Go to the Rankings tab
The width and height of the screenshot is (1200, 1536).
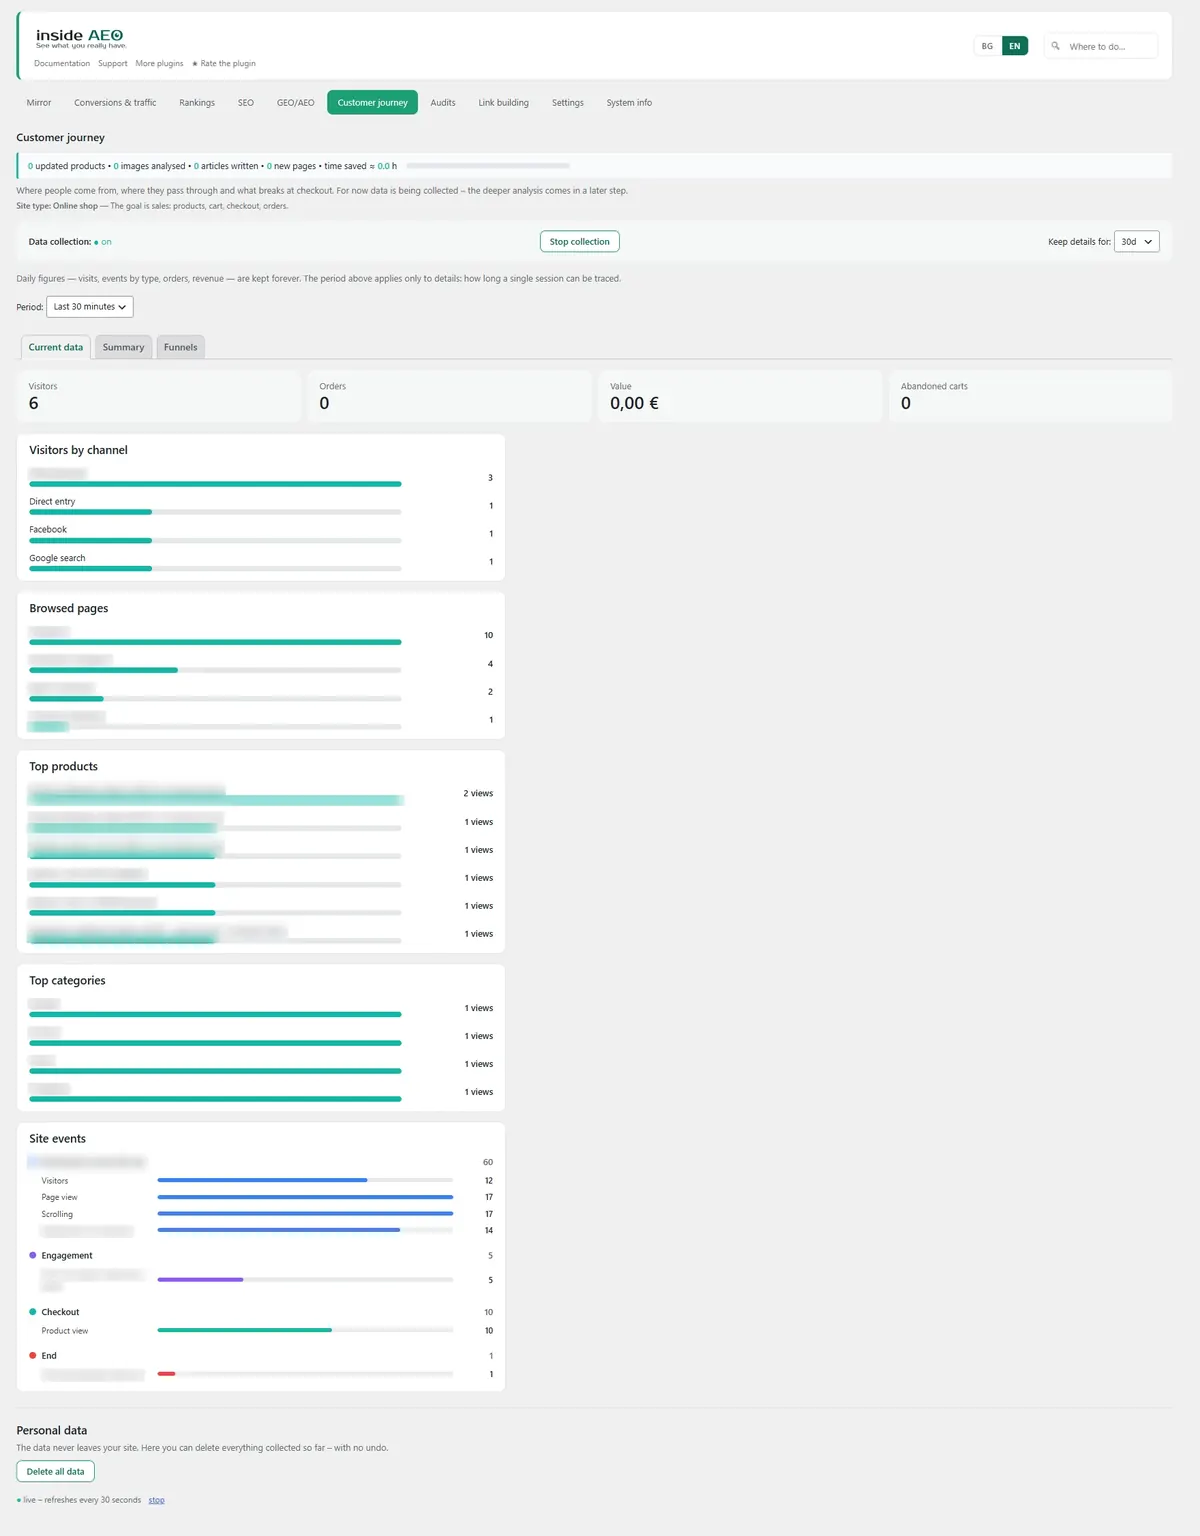tap(197, 103)
